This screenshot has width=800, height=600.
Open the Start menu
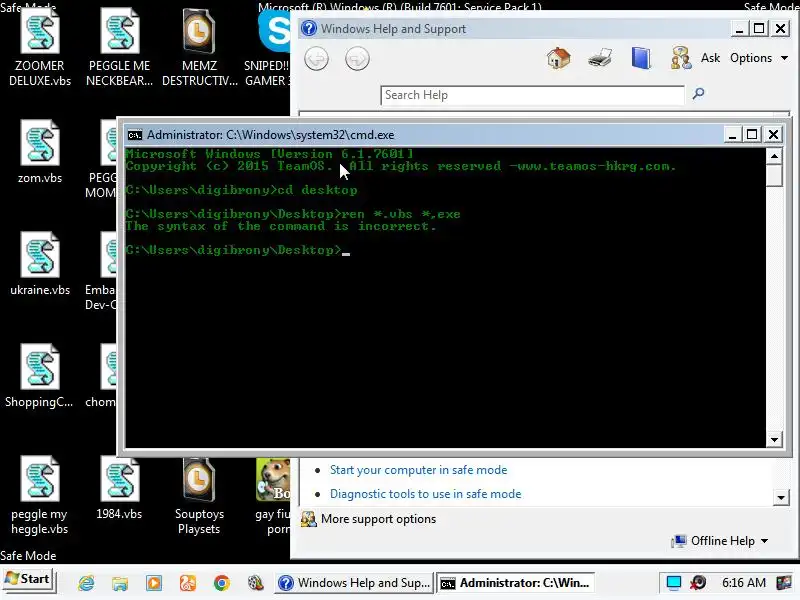(28, 580)
